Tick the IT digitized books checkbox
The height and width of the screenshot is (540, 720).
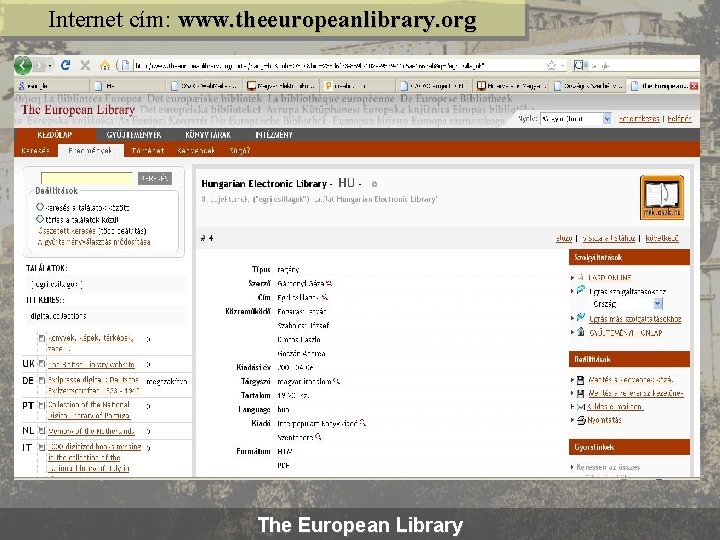[x=42, y=447]
